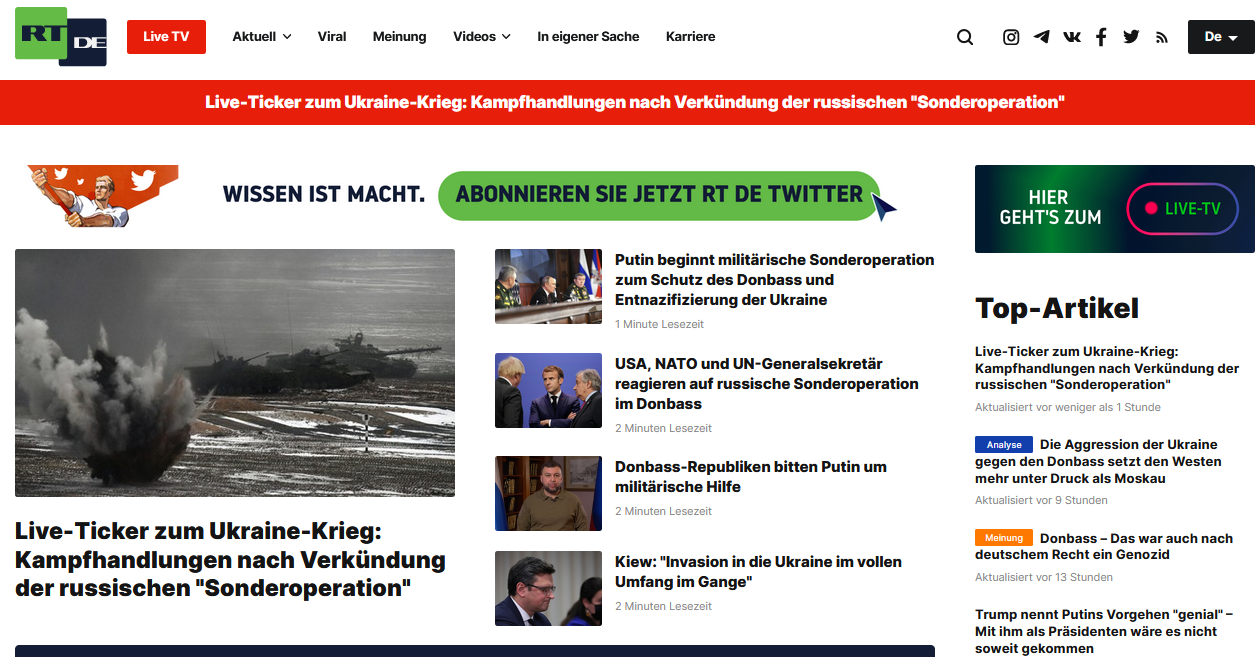This screenshot has height=657, width=1255.
Task: Click the Hier geht's zum Live-TV banner
Action: 1115,209
